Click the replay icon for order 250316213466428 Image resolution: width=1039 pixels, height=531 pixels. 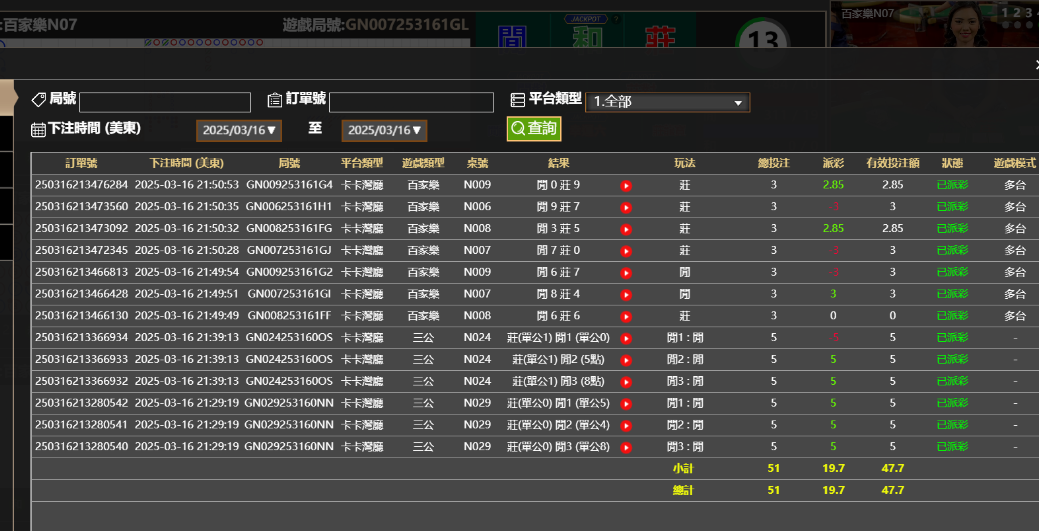pyautogui.click(x=626, y=295)
